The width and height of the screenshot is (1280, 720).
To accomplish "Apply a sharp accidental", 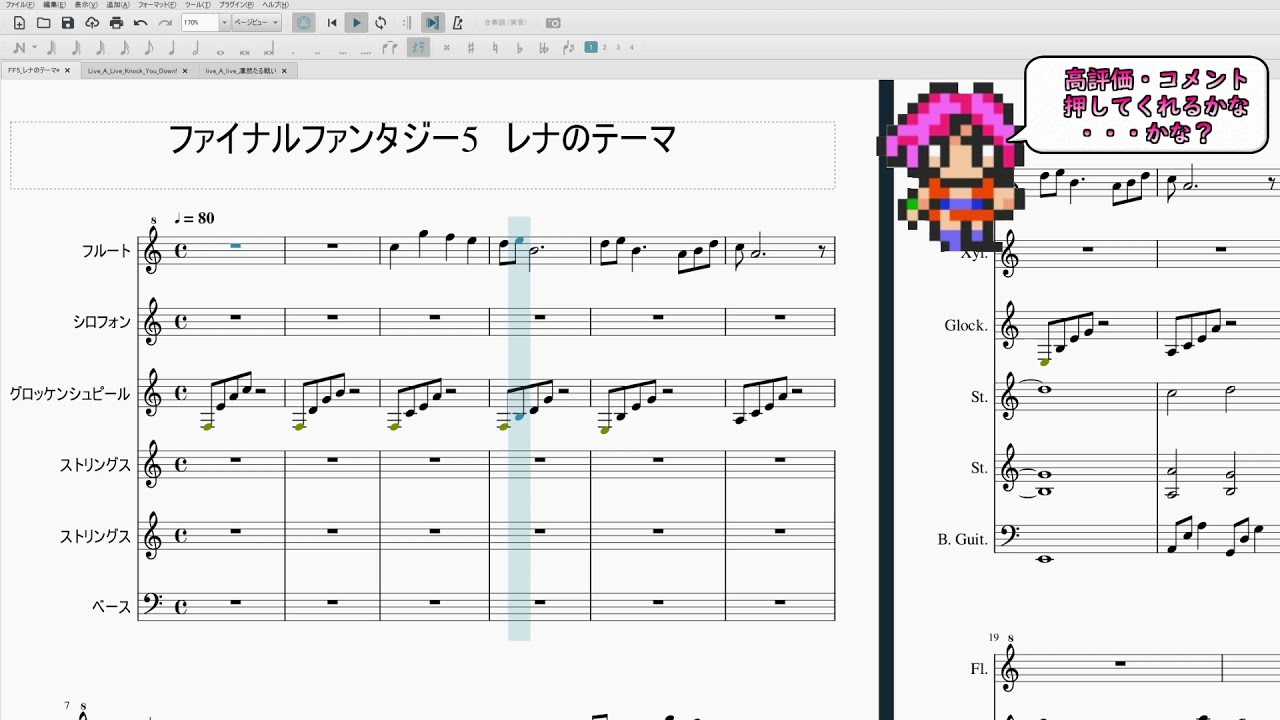I will [x=470, y=47].
